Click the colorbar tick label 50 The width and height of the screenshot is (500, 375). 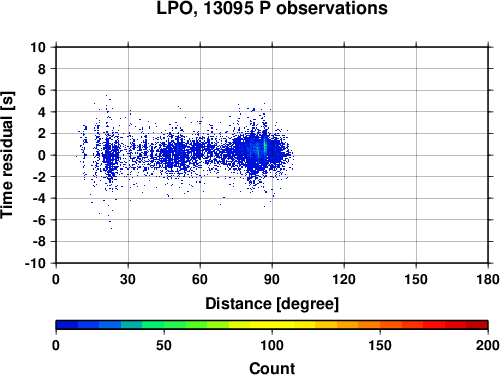pos(164,345)
